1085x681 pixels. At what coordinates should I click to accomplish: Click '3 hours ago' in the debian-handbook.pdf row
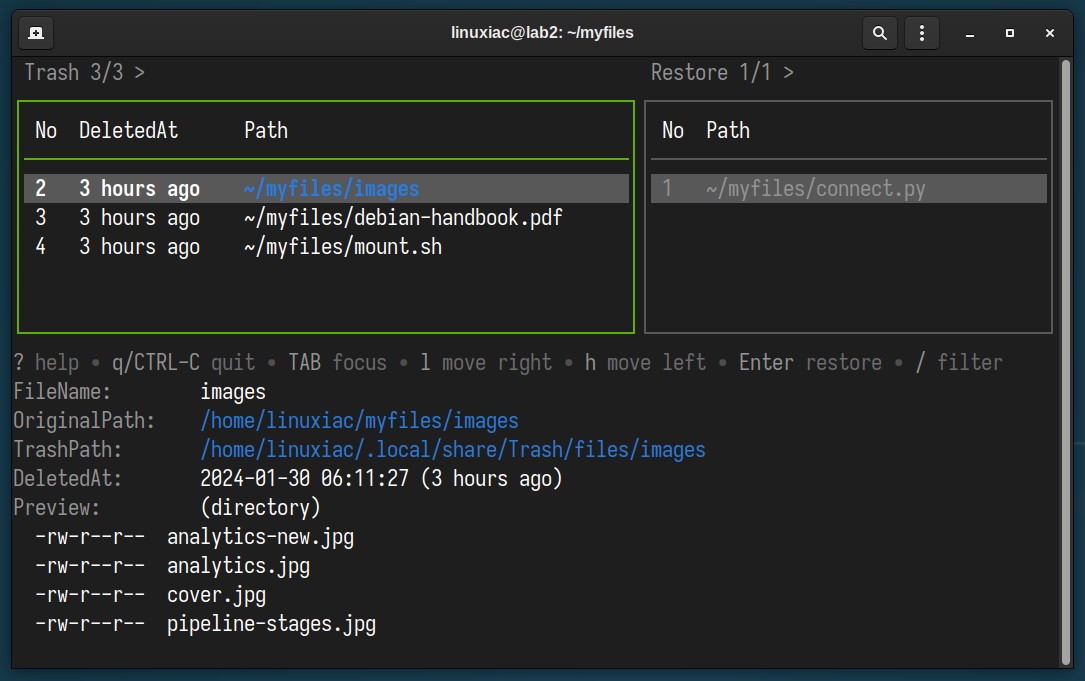click(x=139, y=217)
